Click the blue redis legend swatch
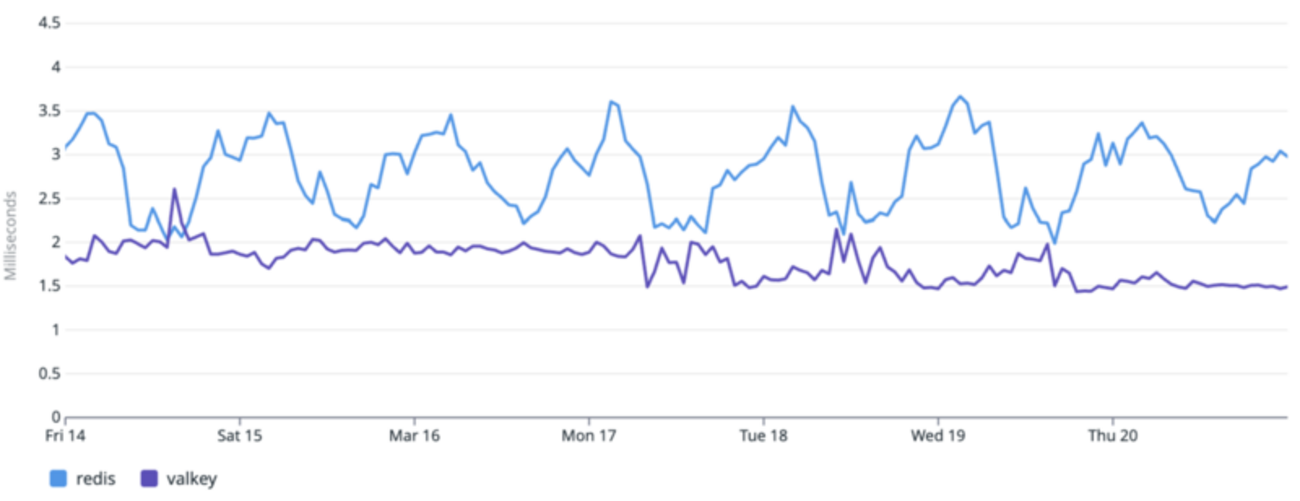This screenshot has height=501, width=1300. coord(58,479)
